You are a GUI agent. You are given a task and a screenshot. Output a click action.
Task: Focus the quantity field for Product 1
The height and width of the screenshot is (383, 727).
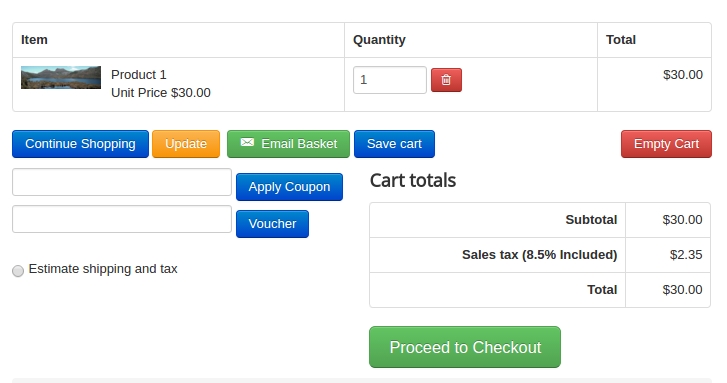(x=389, y=80)
